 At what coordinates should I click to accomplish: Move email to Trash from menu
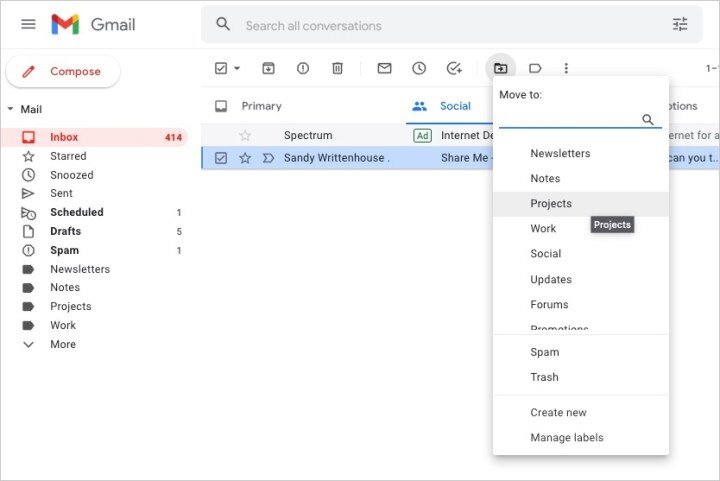(x=580, y=377)
